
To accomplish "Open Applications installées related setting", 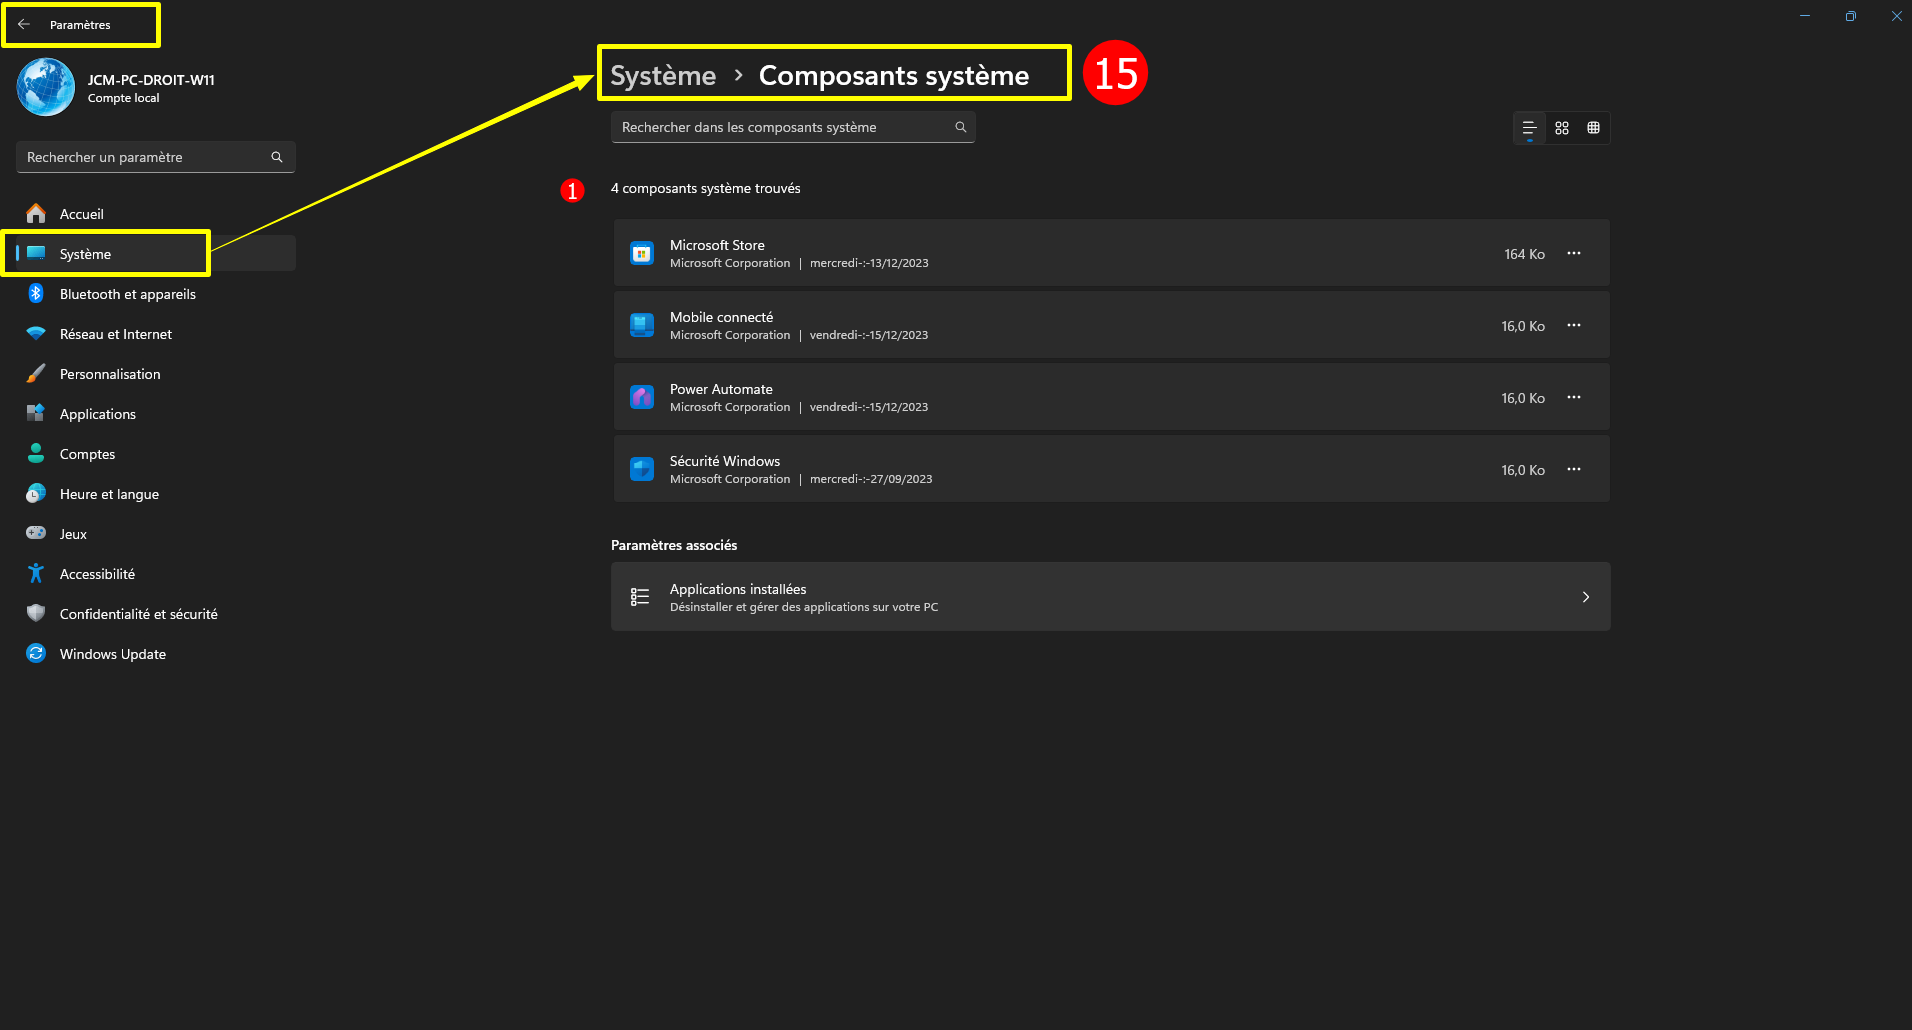I will (x=1110, y=597).
